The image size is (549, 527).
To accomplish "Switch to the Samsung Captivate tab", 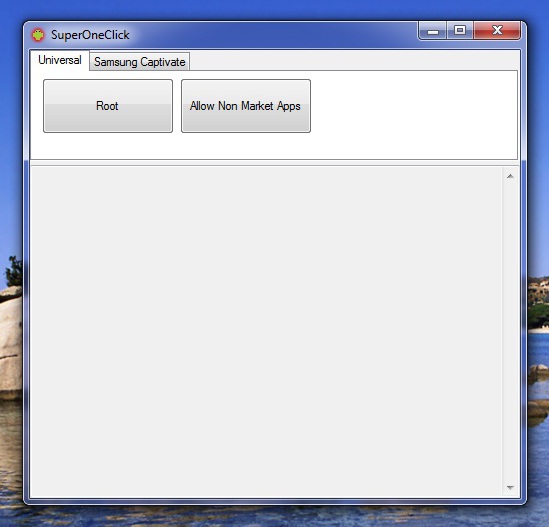I will click(140, 62).
